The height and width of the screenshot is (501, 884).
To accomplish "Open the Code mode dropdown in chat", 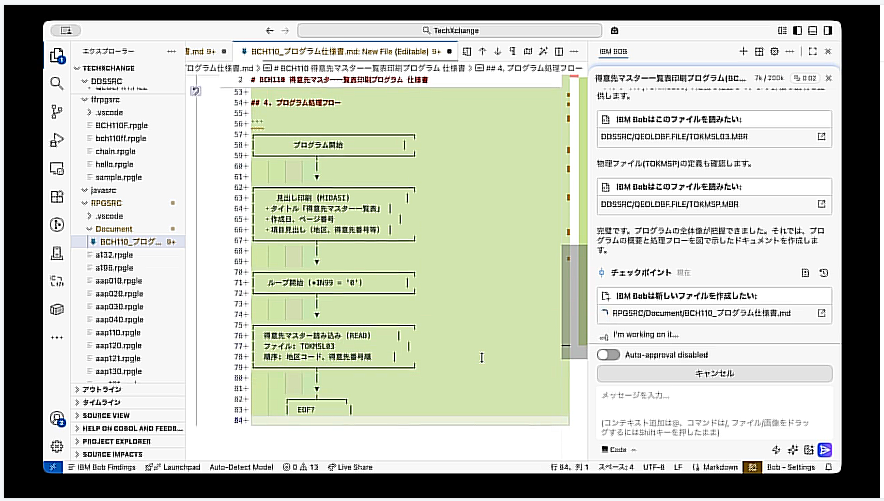I will 619,450.
